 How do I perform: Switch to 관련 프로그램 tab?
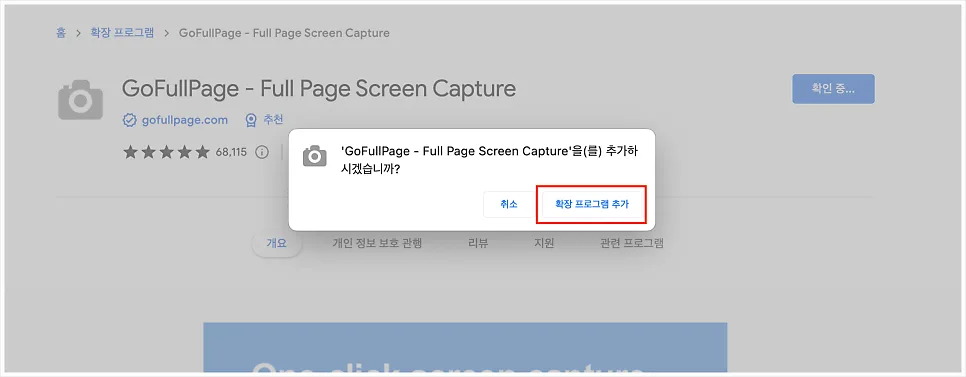631,243
